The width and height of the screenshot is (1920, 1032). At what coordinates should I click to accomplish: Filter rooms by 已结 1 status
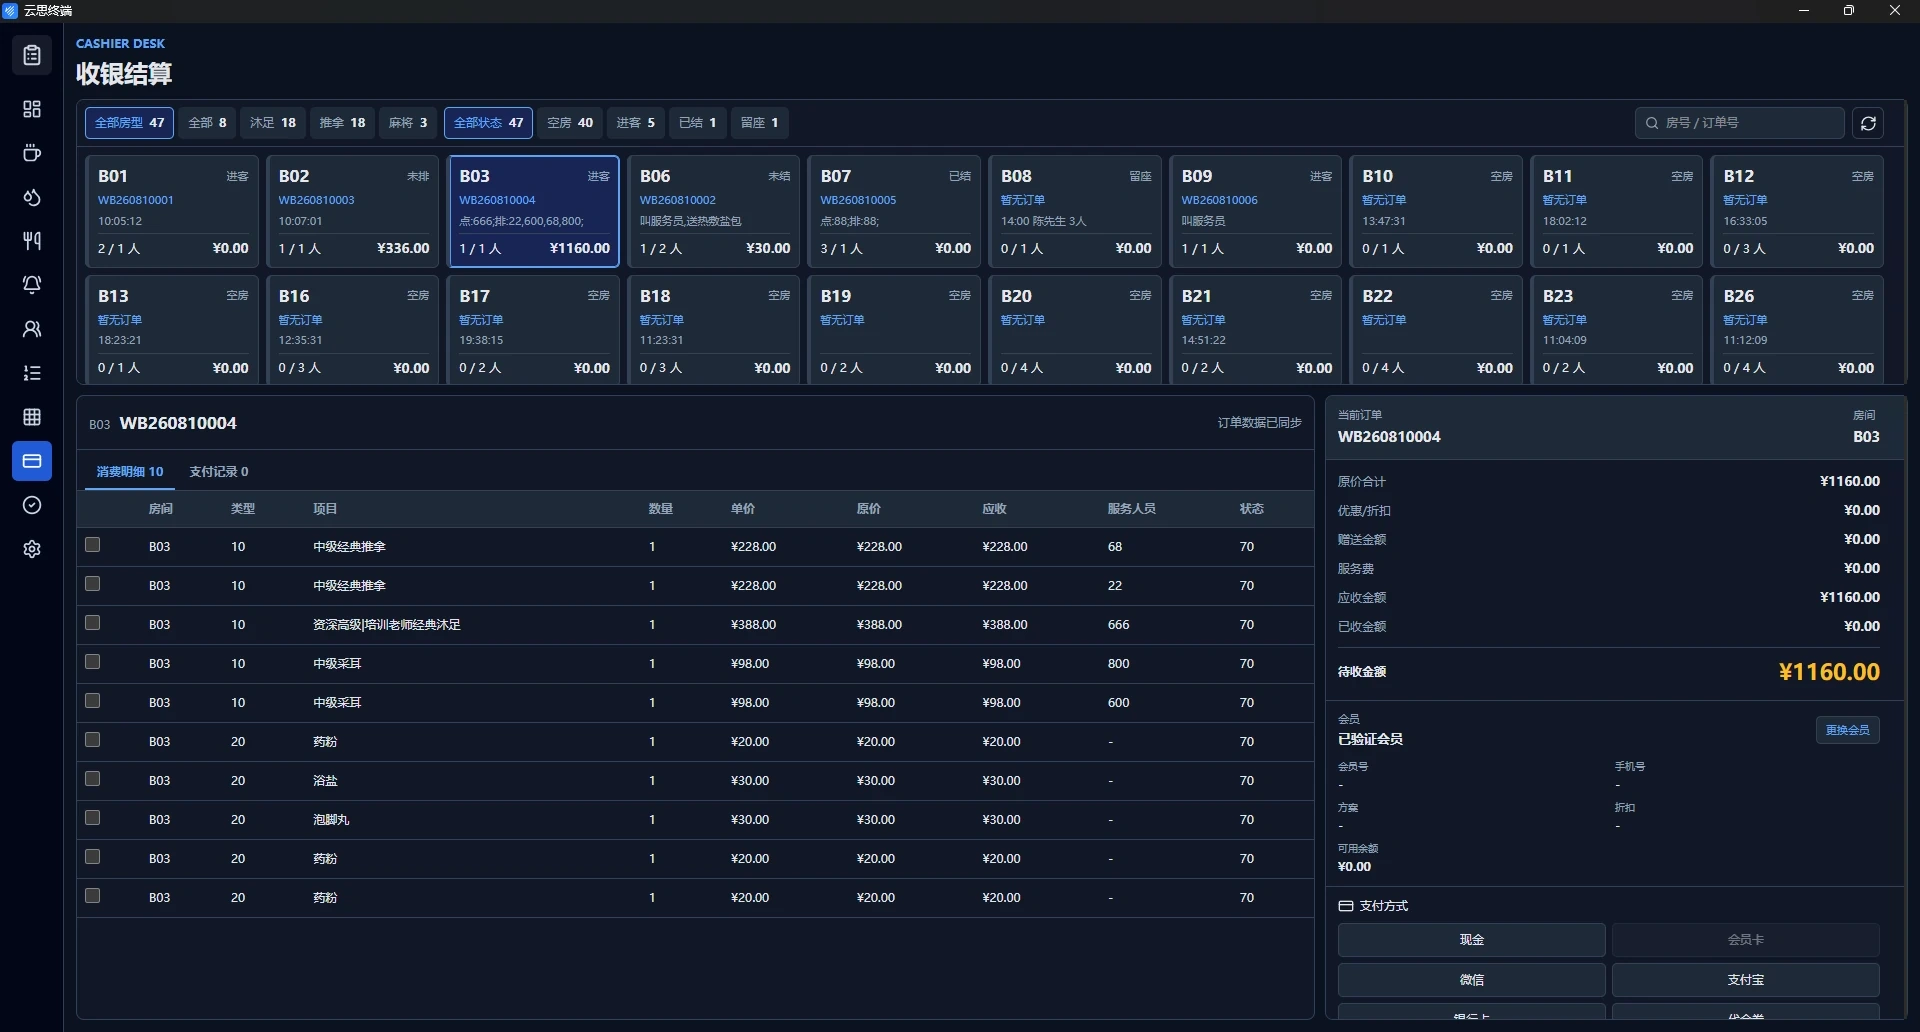click(698, 123)
